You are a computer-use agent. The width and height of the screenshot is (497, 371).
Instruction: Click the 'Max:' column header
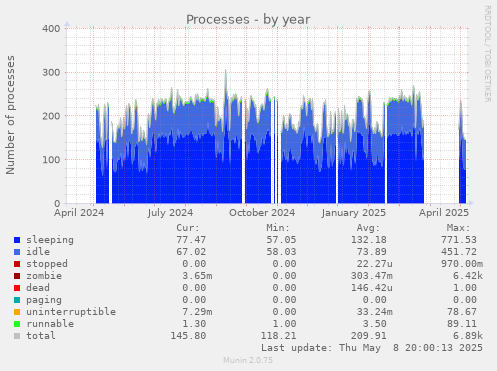458,228
